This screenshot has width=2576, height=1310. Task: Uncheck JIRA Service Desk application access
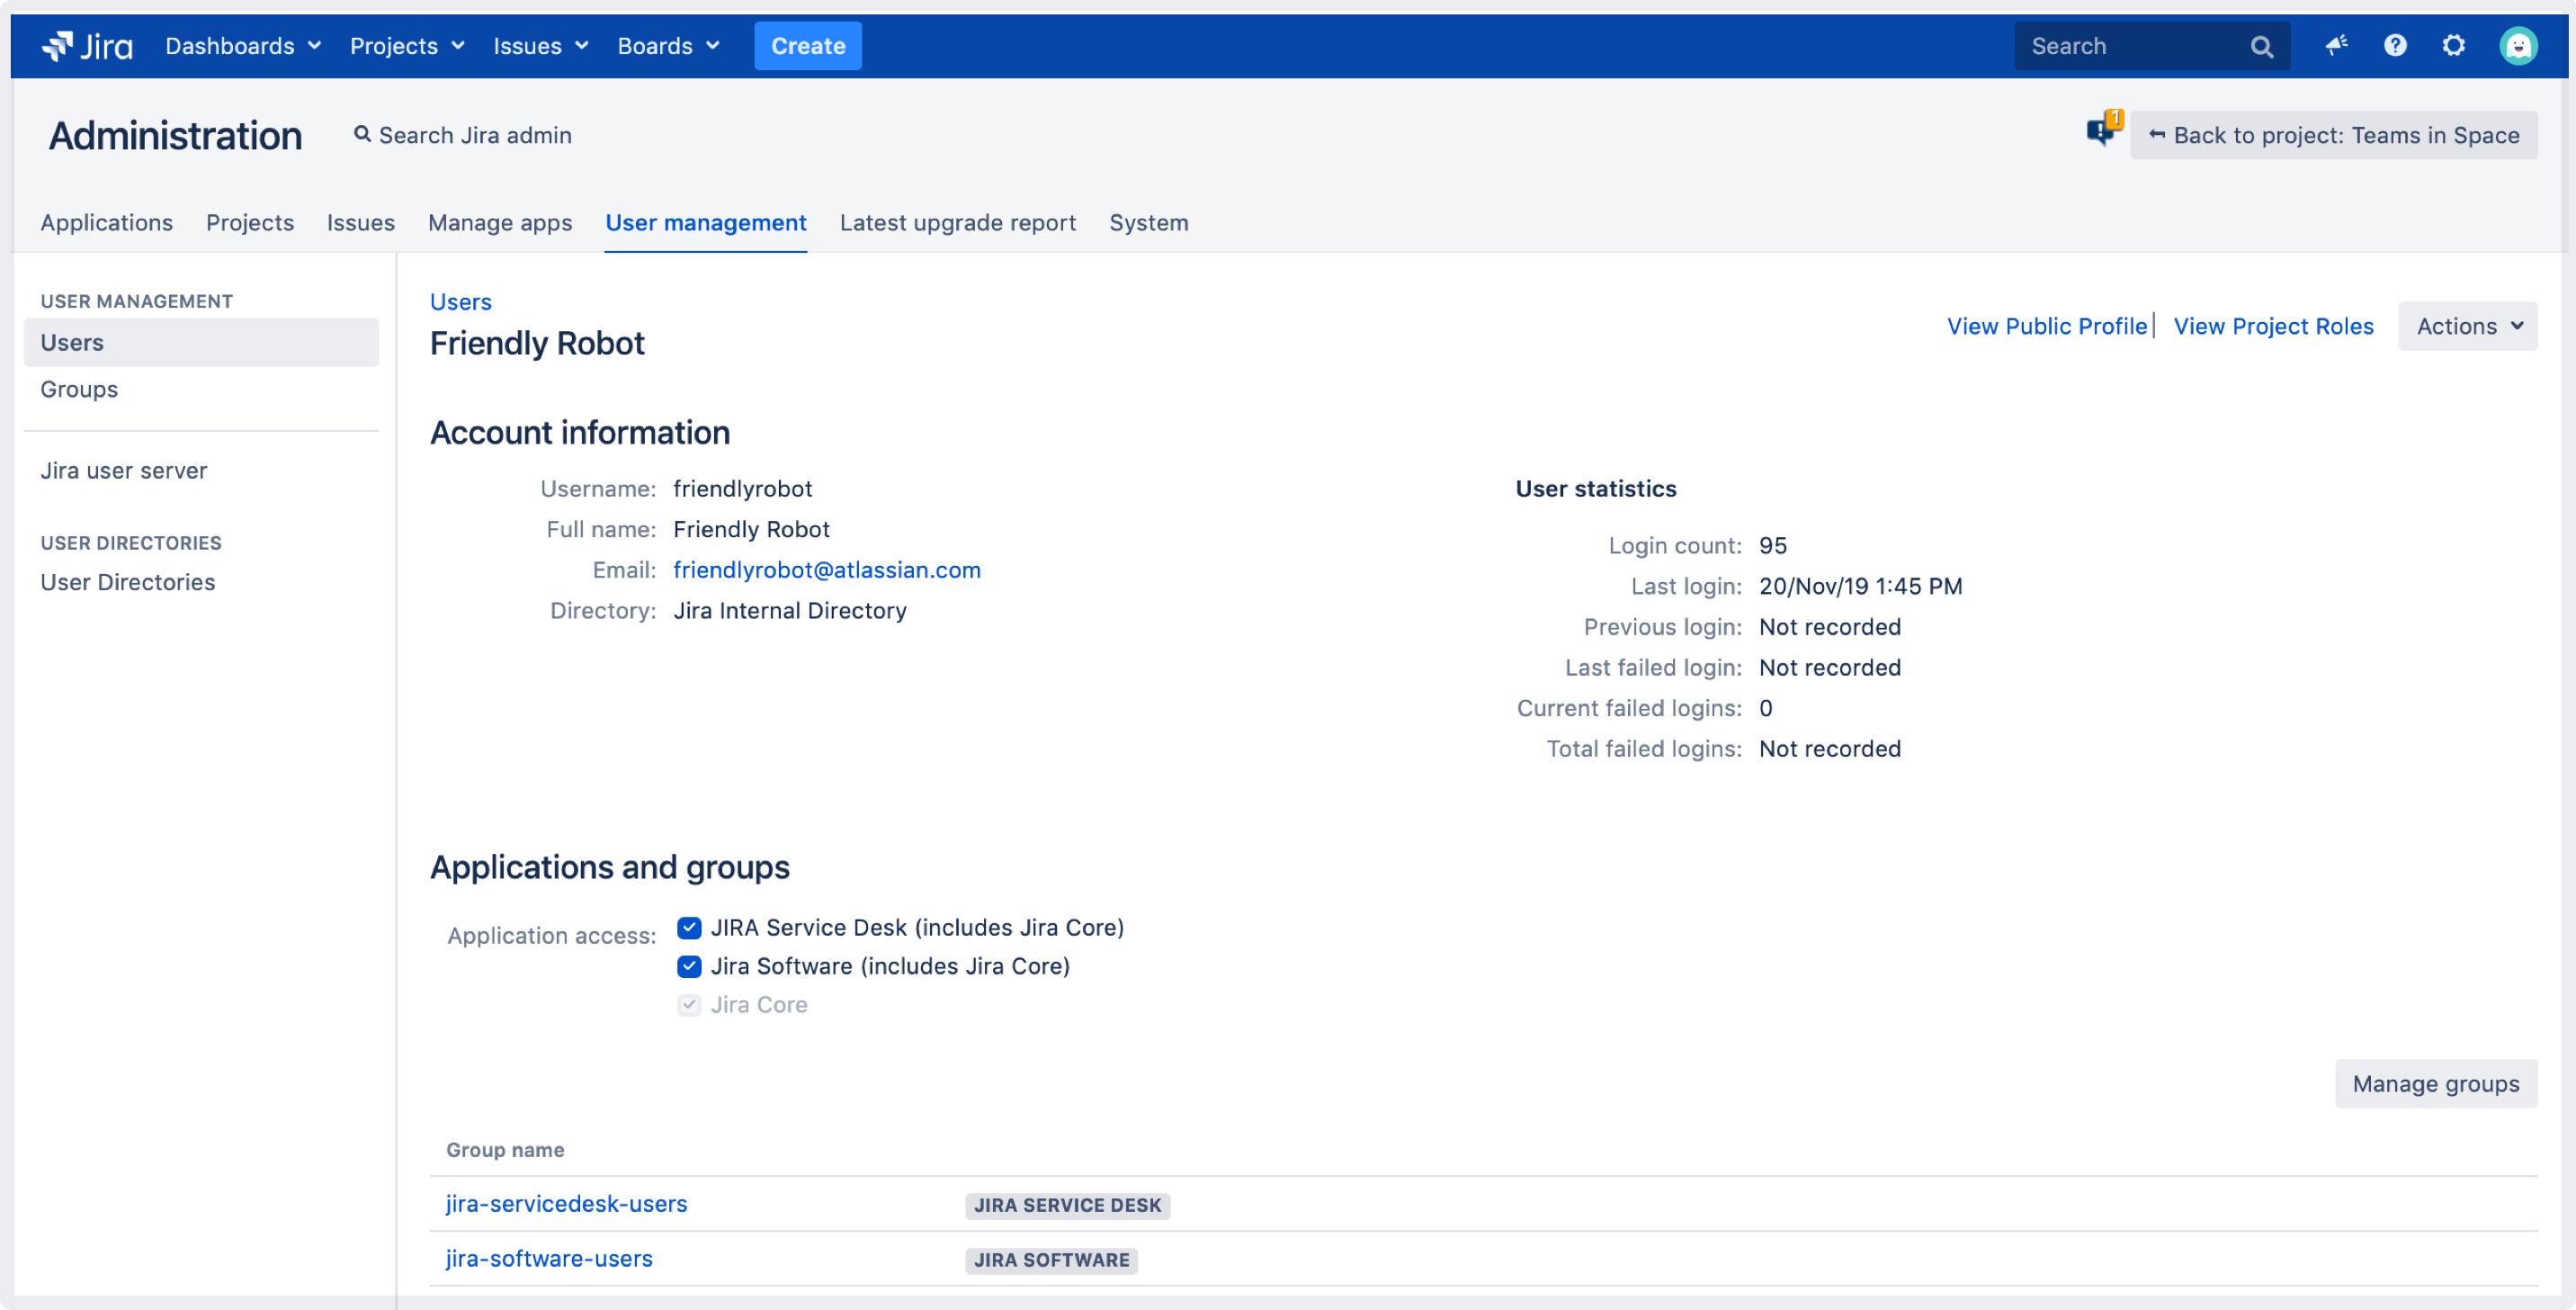tap(689, 928)
